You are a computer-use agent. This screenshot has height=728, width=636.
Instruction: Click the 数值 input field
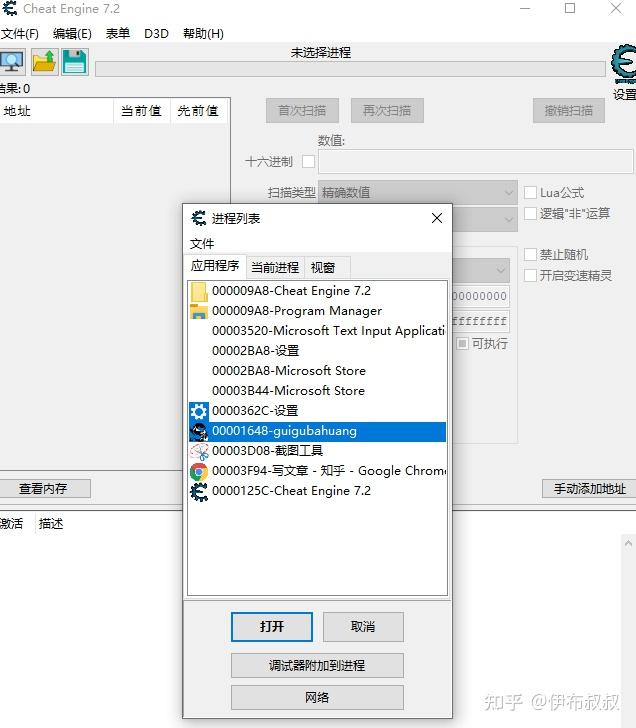tap(475, 162)
